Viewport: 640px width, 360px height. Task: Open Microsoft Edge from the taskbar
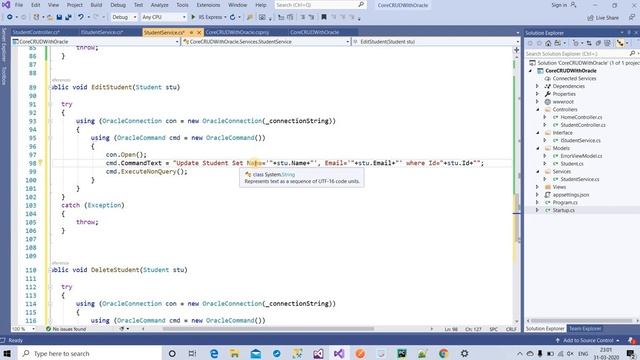point(214,353)
